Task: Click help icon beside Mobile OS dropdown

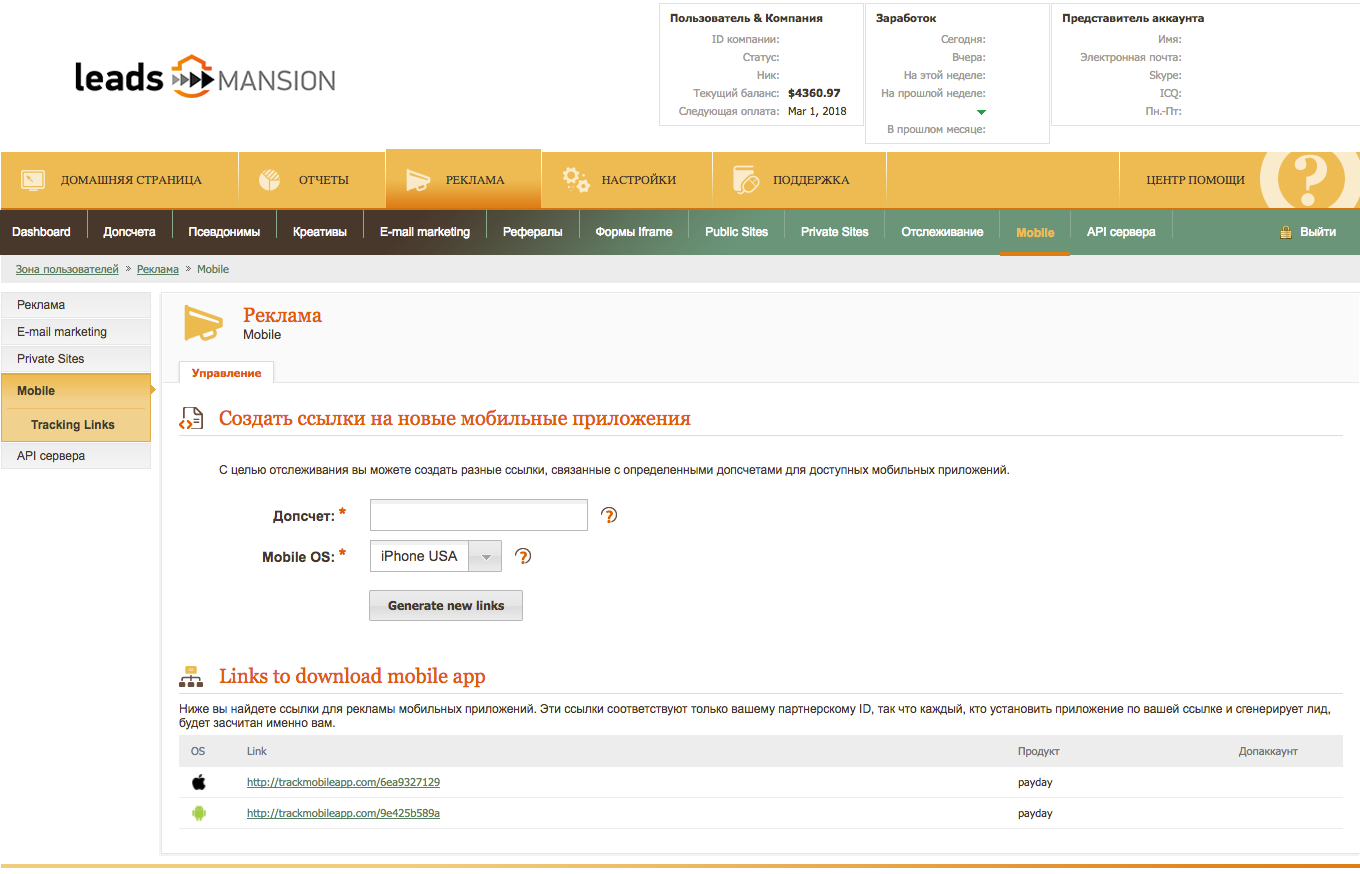Action: pyautogui.click(x=522, y=556)
